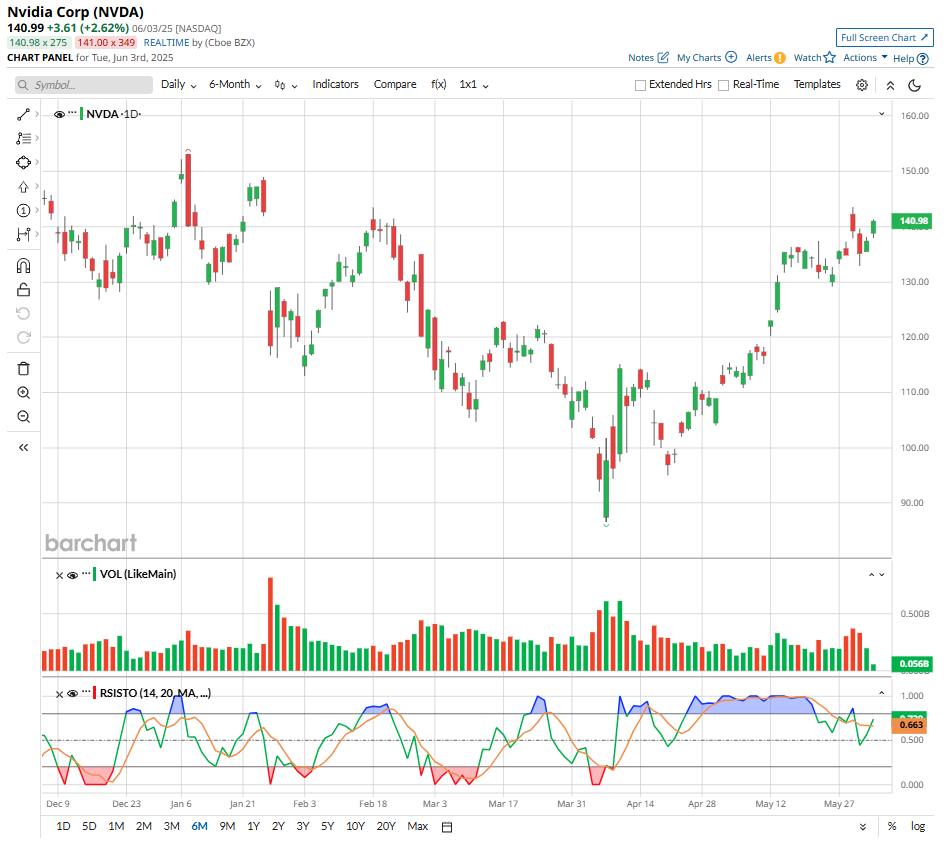
Task: Move the VOL pane up
Action: click(871, 575)
